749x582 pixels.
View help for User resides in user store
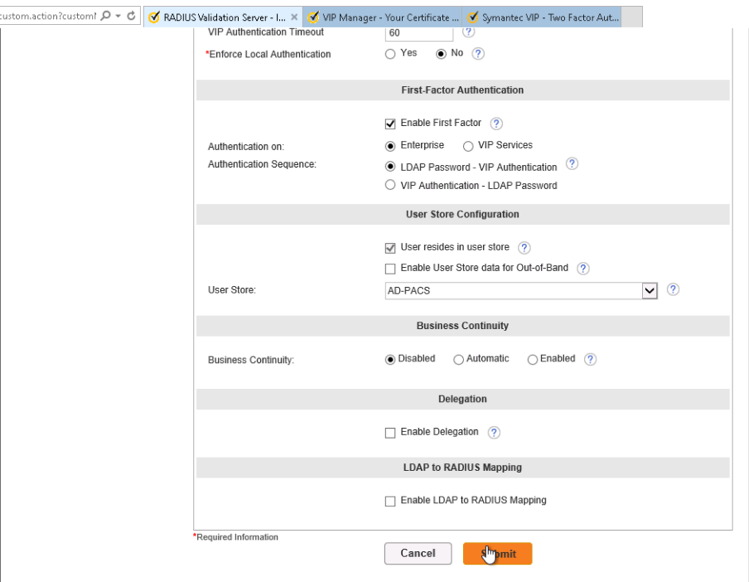point(524,248)
